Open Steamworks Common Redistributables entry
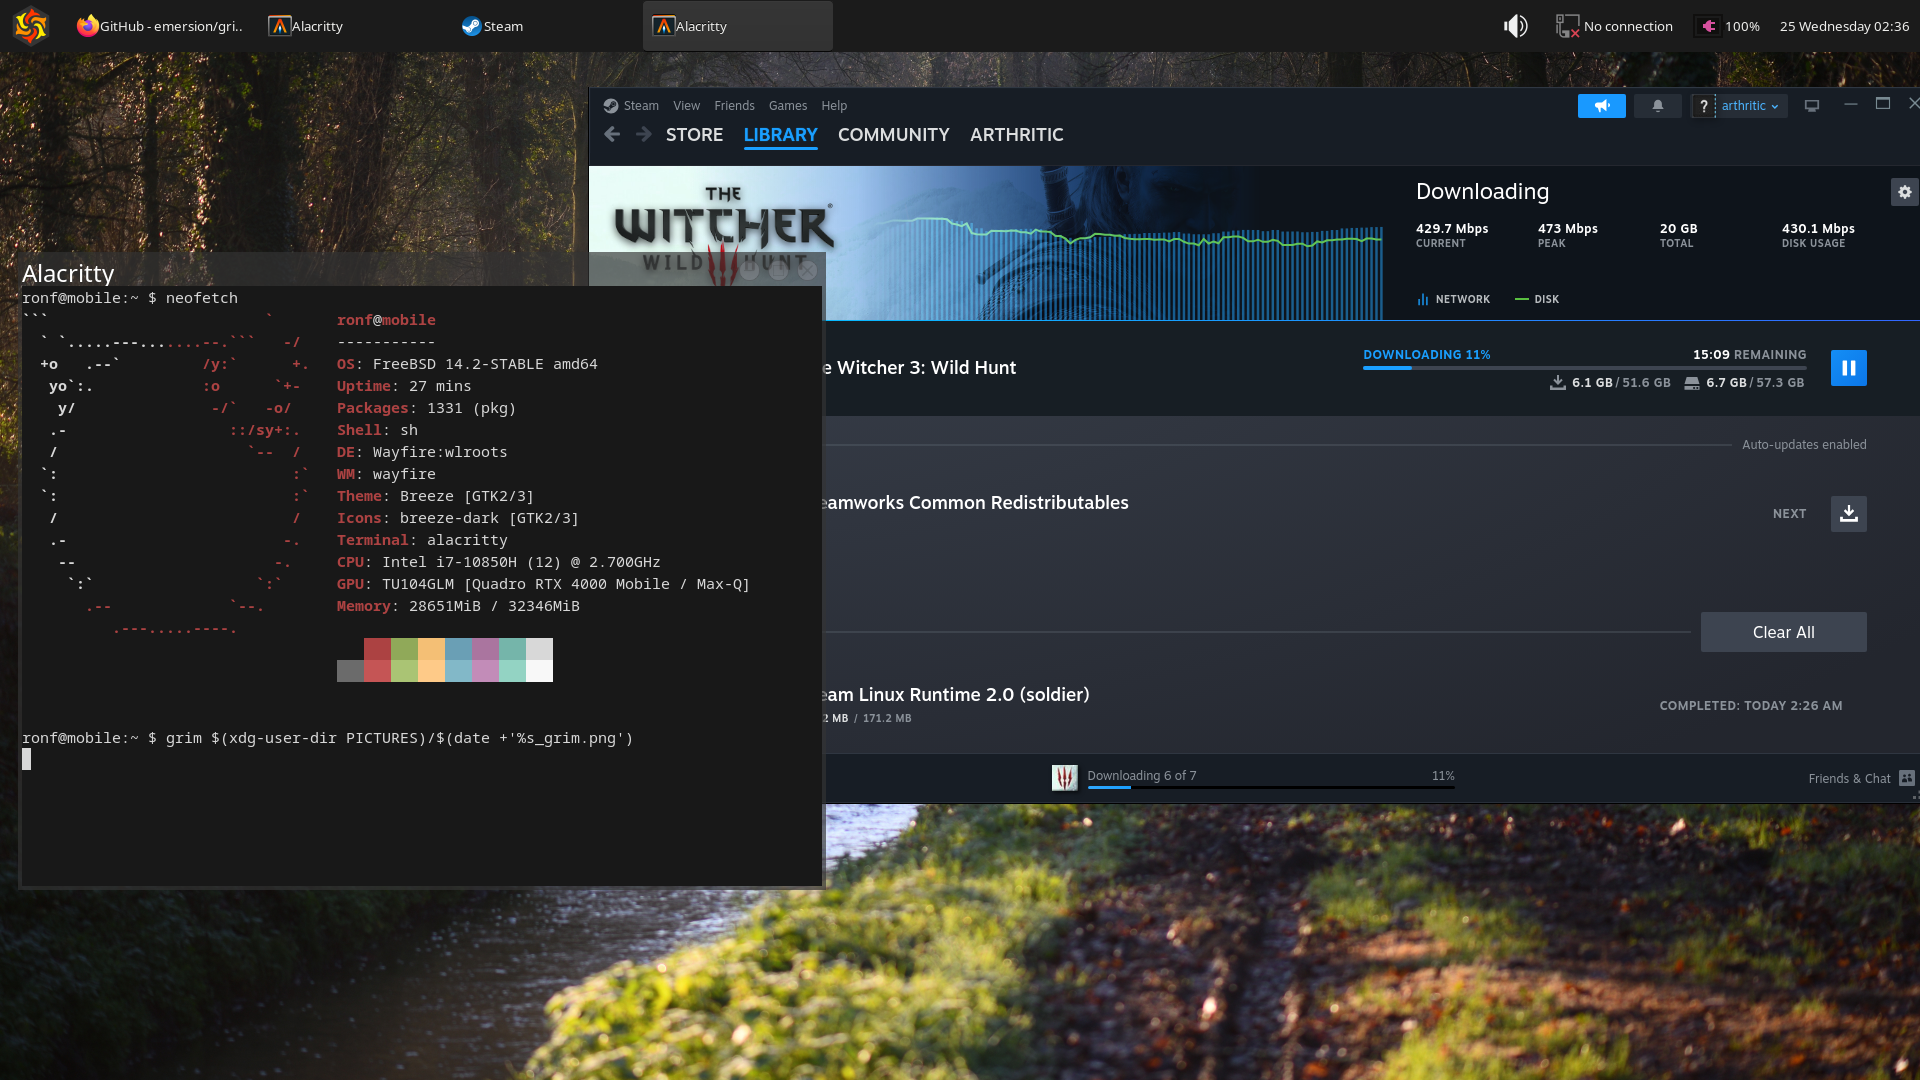The width and height of the screenshot is (1920, 1080). (x=973, y=503)
